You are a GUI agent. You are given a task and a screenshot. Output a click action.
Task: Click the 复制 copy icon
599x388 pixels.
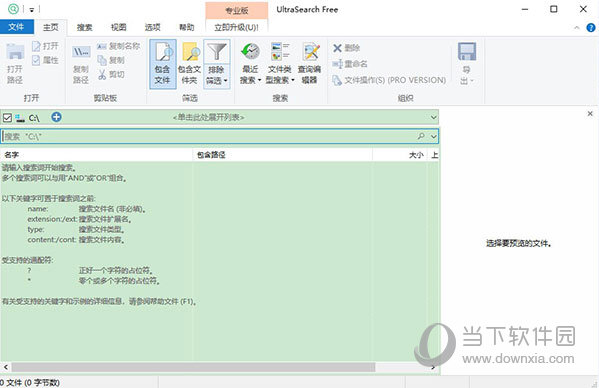(102, 60)
